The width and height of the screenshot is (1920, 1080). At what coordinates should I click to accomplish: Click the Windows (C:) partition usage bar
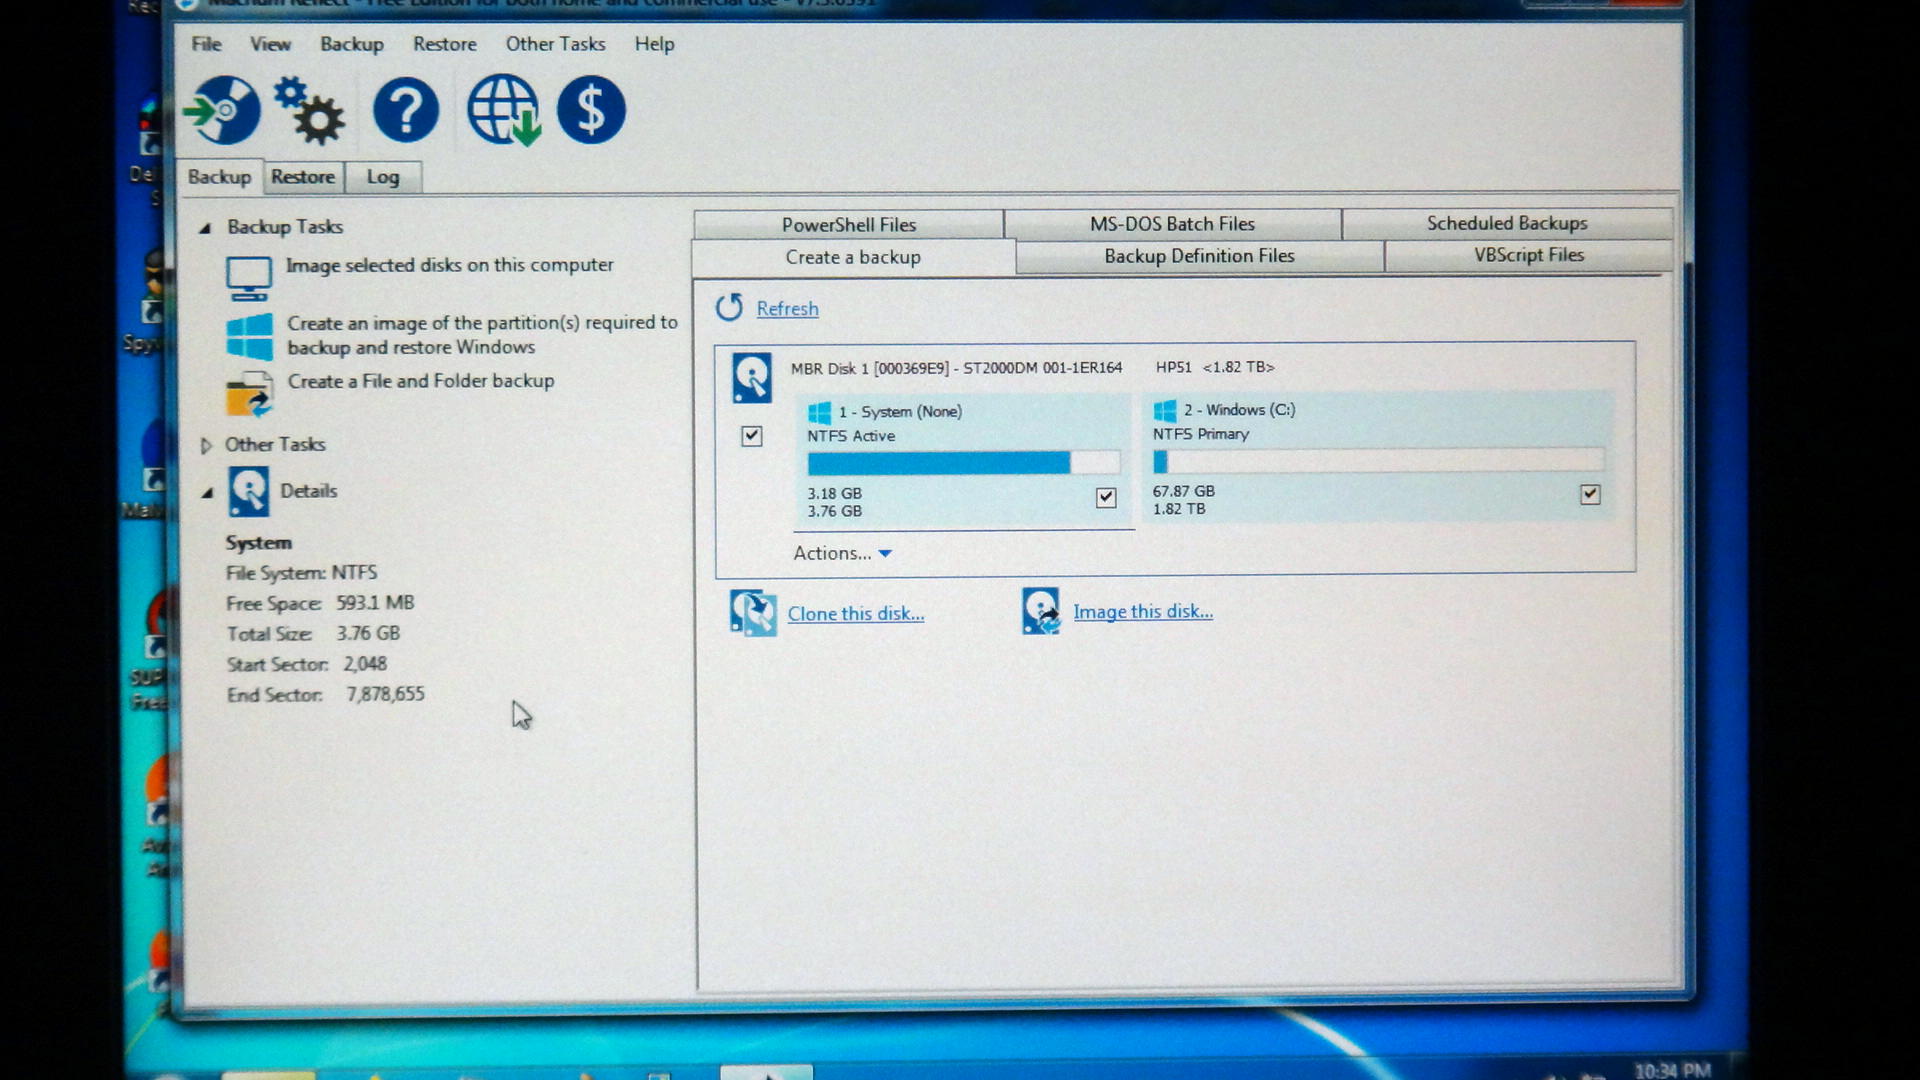pos(1378,461)
